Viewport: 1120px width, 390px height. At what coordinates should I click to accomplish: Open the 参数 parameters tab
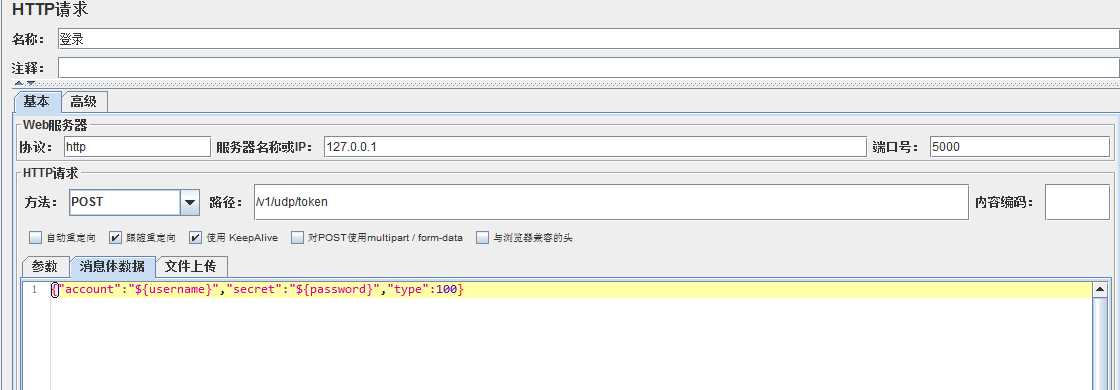tap(44, 266)
